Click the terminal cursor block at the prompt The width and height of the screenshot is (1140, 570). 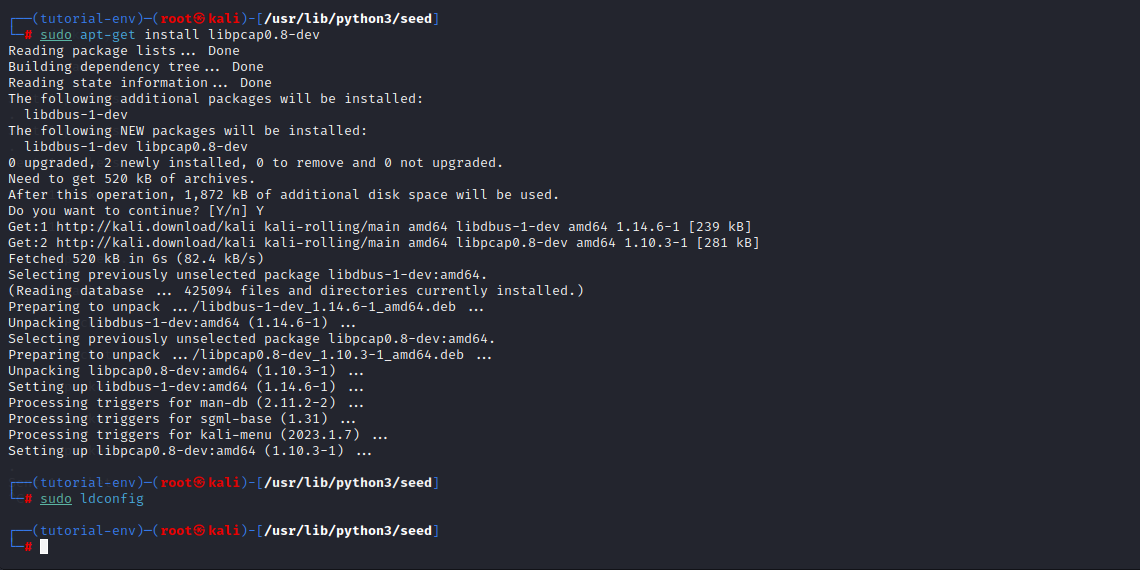click(x=44, y=547)
